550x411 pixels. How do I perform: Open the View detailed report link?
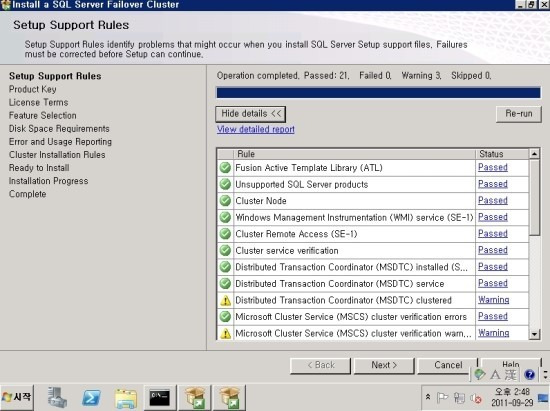click(x=256, y=129)
